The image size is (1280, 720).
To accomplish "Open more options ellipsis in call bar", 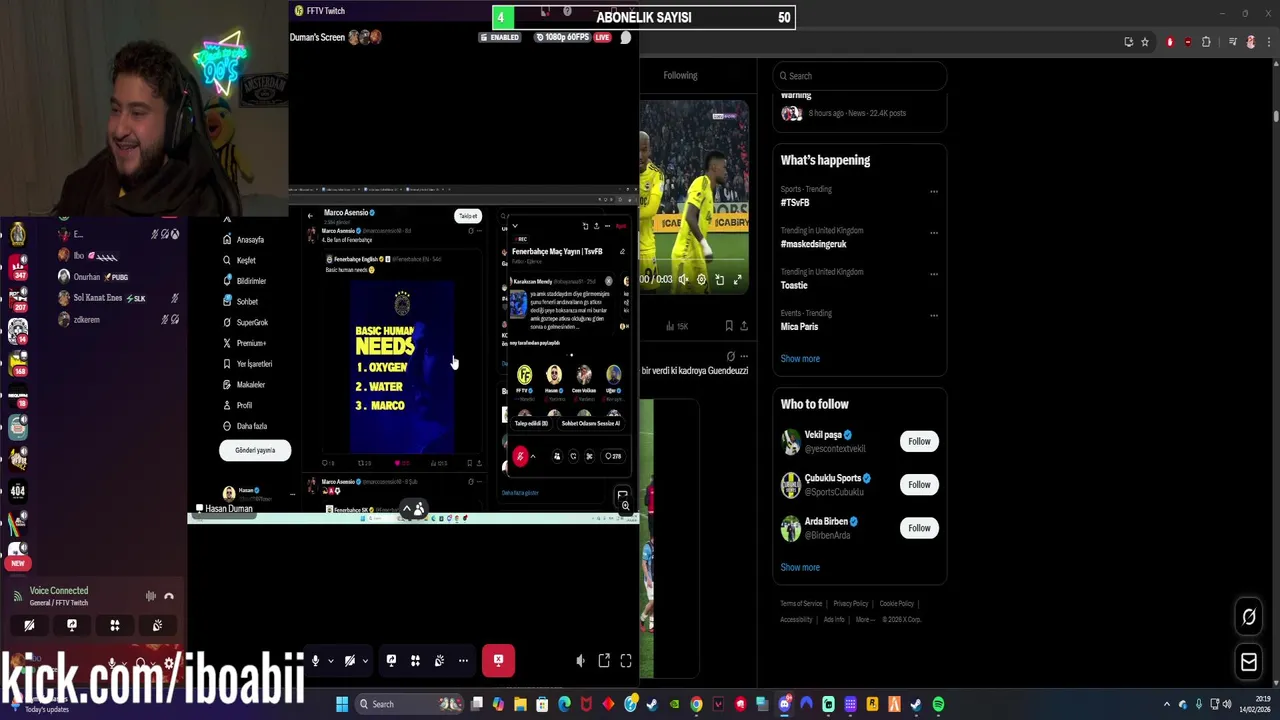I will tap(463, 660).
